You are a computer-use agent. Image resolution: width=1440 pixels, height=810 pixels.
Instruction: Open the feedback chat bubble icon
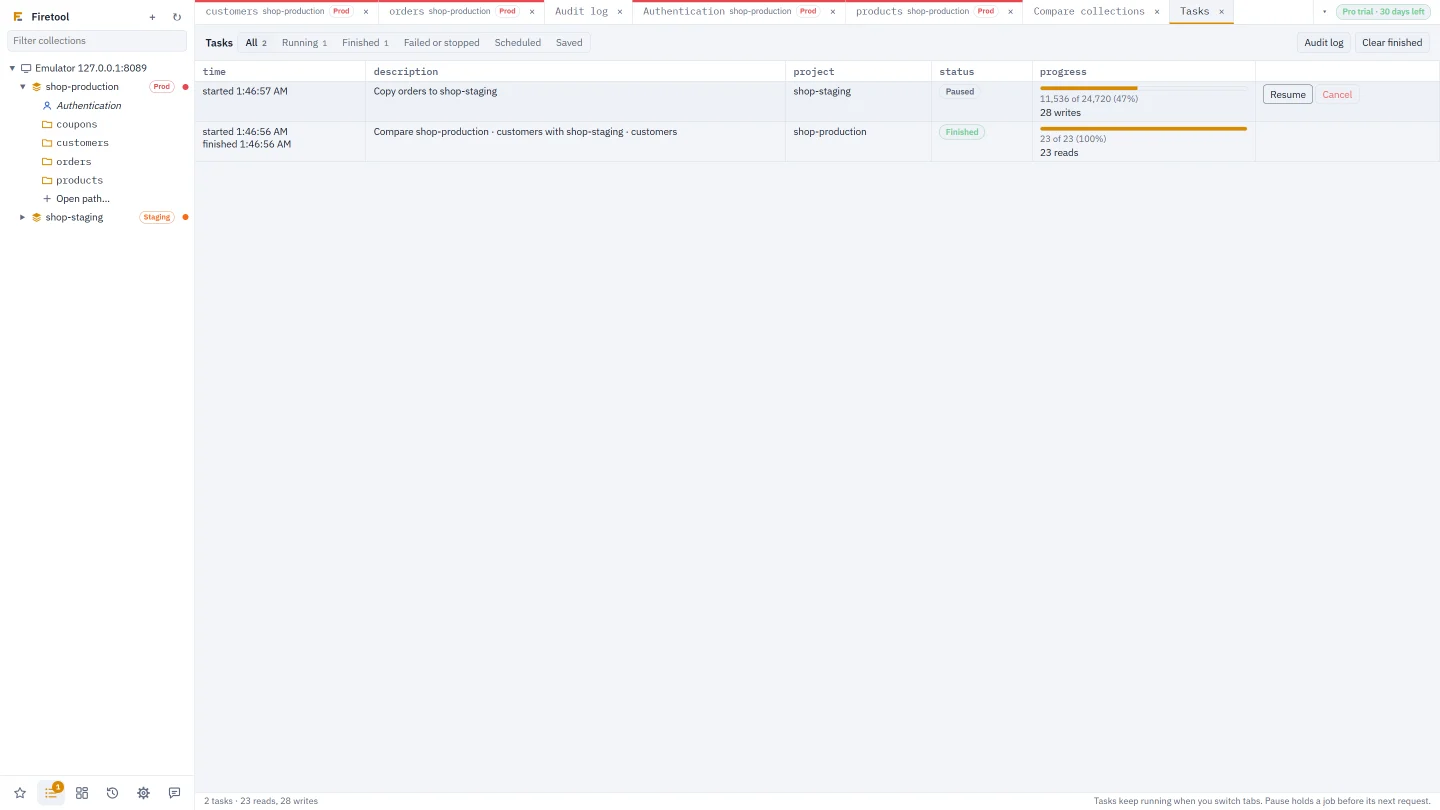click(175, 793)
